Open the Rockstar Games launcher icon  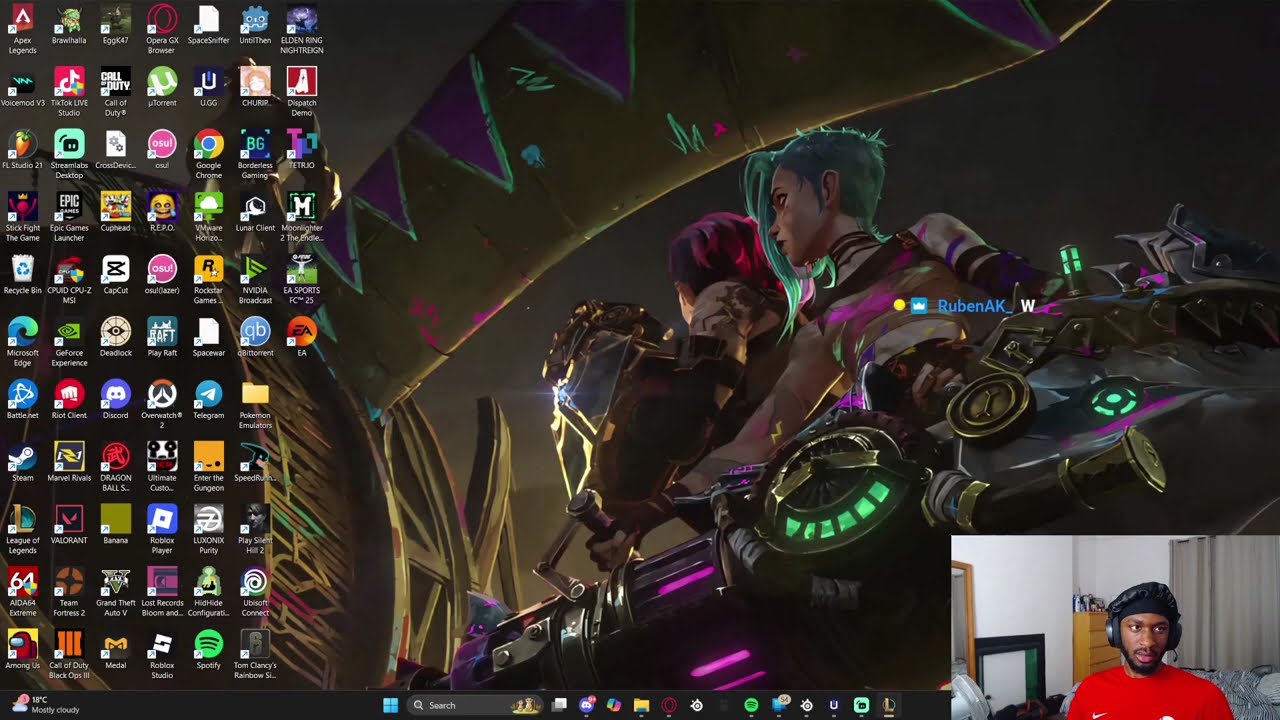coord(208,280)
